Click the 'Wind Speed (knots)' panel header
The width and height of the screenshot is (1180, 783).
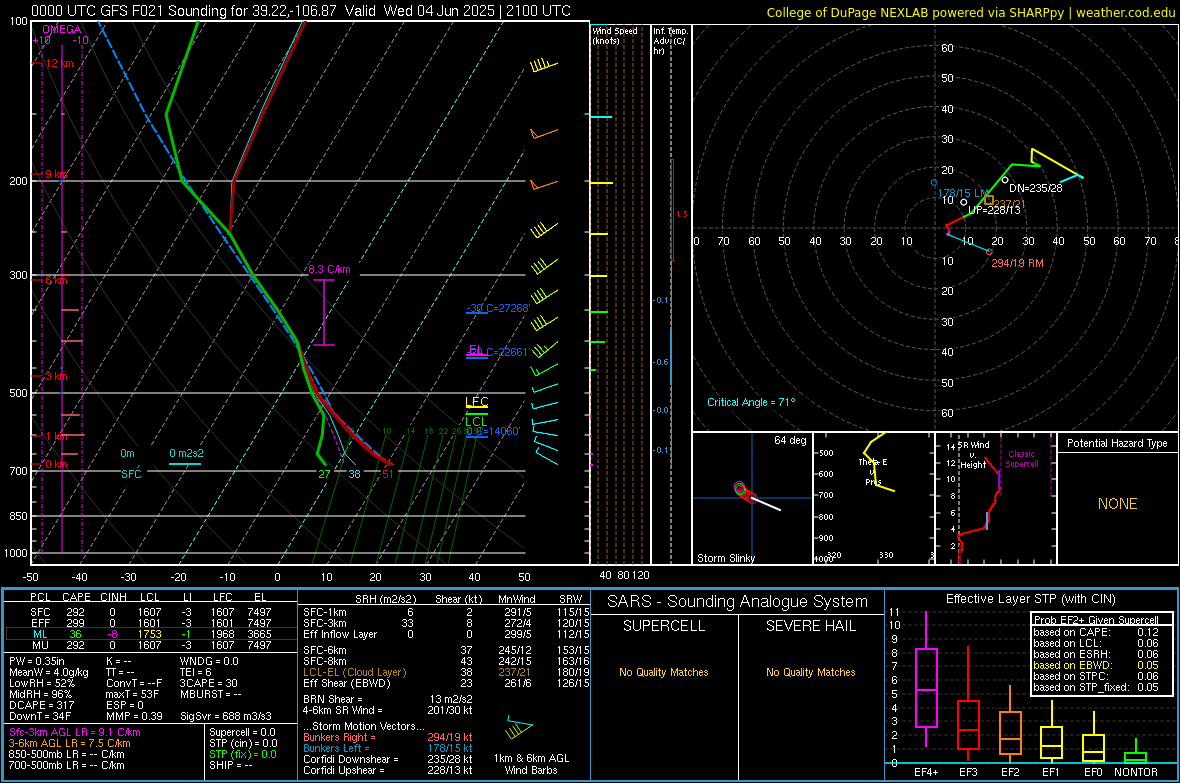(615, 36)
